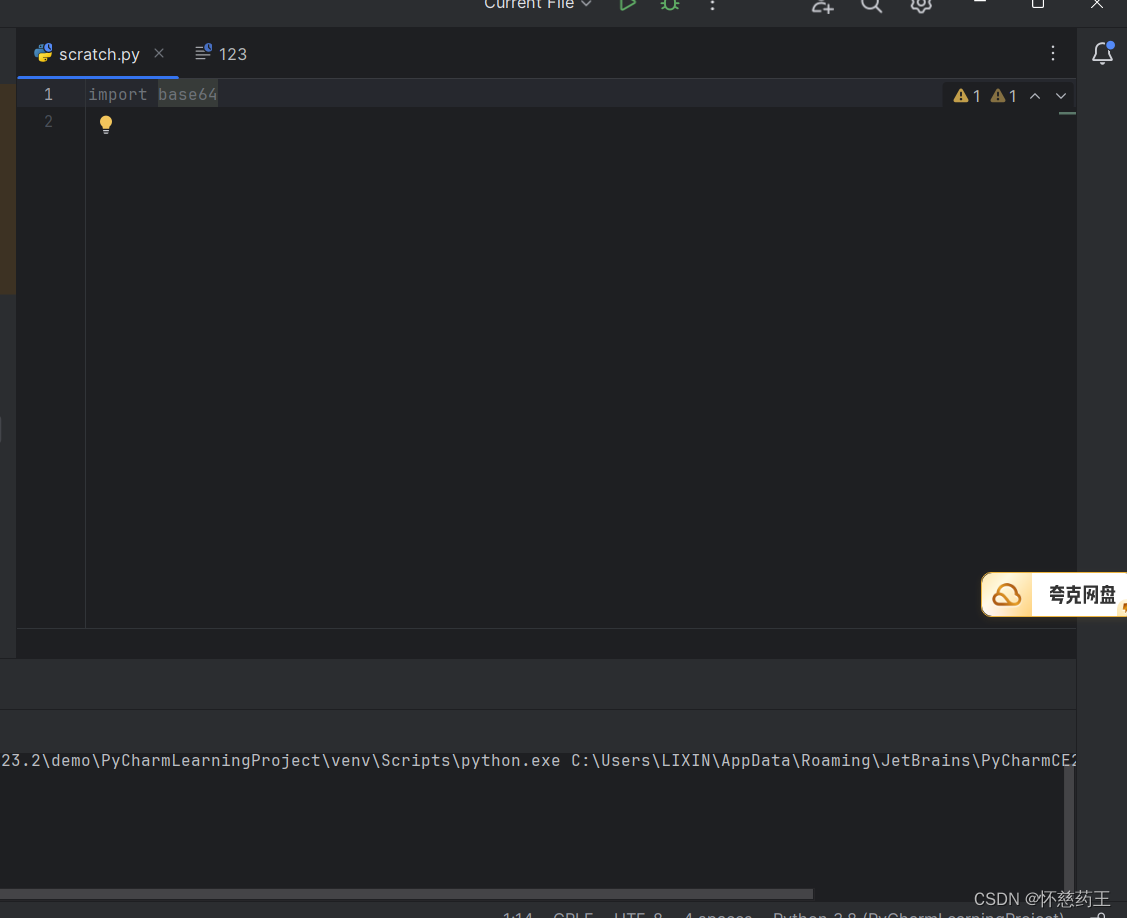This screenshot has height=918, width=1127.
Task: Open Notifications via the bell icon
Action: pos(1101,53)
